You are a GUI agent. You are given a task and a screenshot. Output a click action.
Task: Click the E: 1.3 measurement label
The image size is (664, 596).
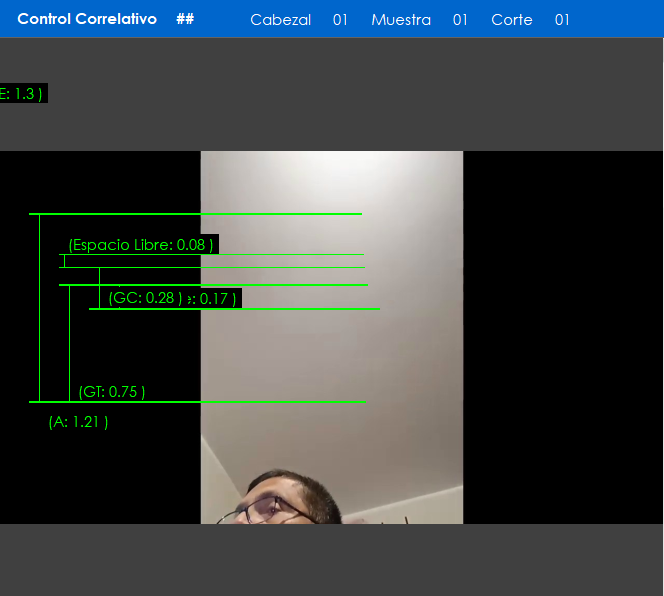click(22, 93)
